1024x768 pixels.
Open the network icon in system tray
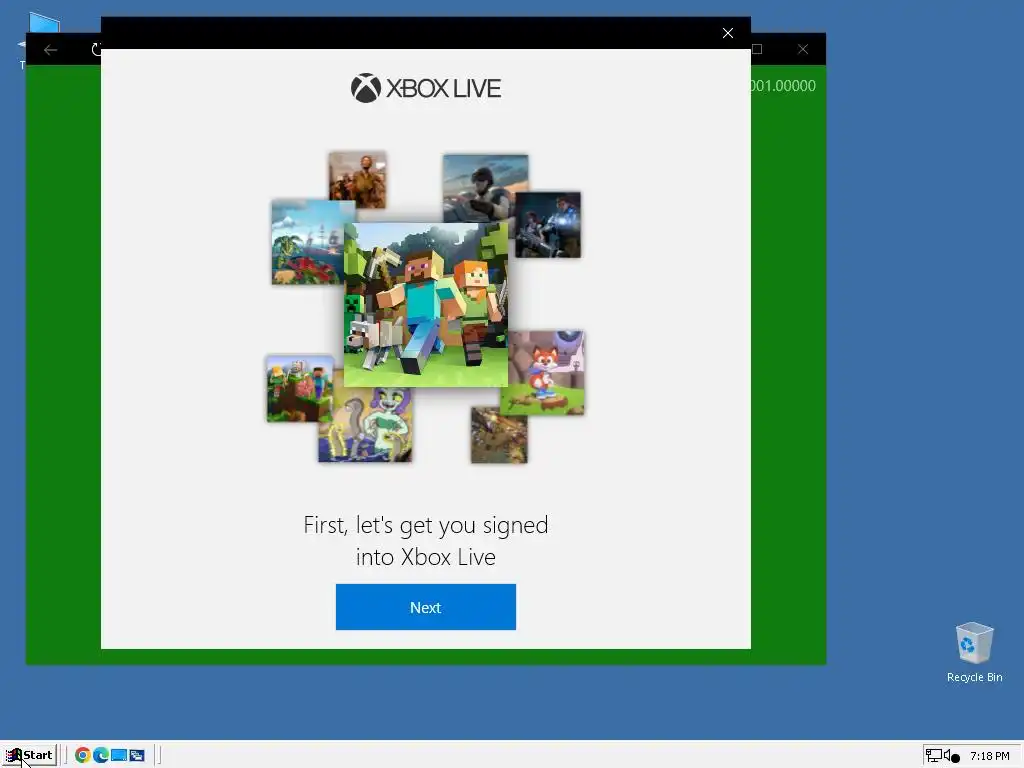933,756
